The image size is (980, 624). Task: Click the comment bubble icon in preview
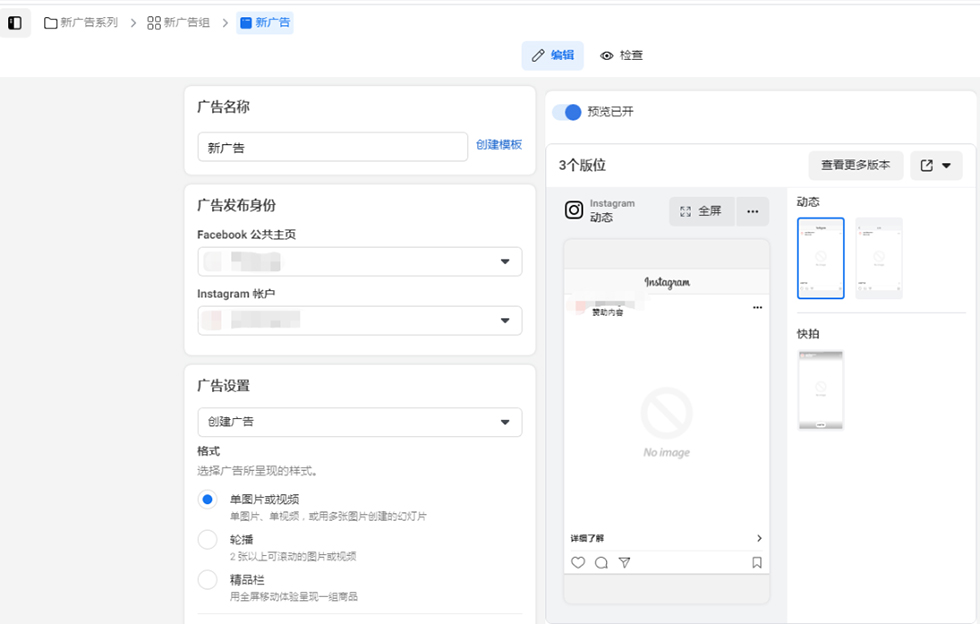601,563
